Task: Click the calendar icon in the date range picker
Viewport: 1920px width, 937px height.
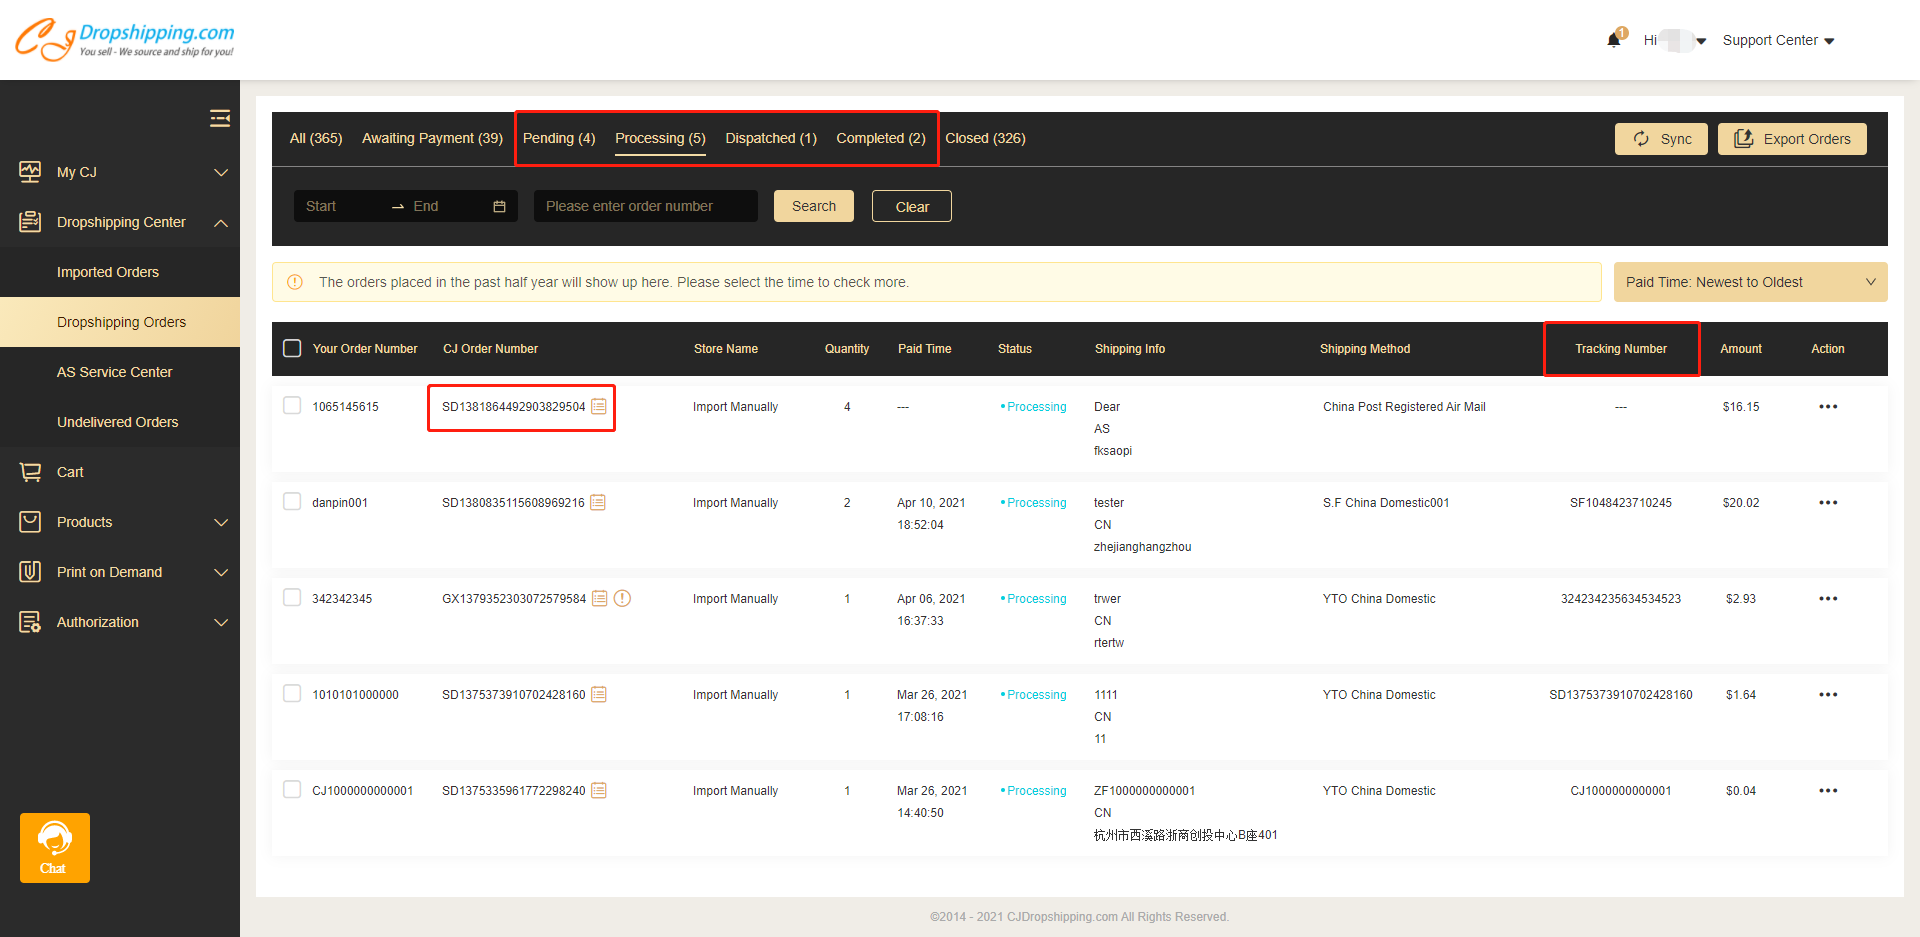Action: 499,205
